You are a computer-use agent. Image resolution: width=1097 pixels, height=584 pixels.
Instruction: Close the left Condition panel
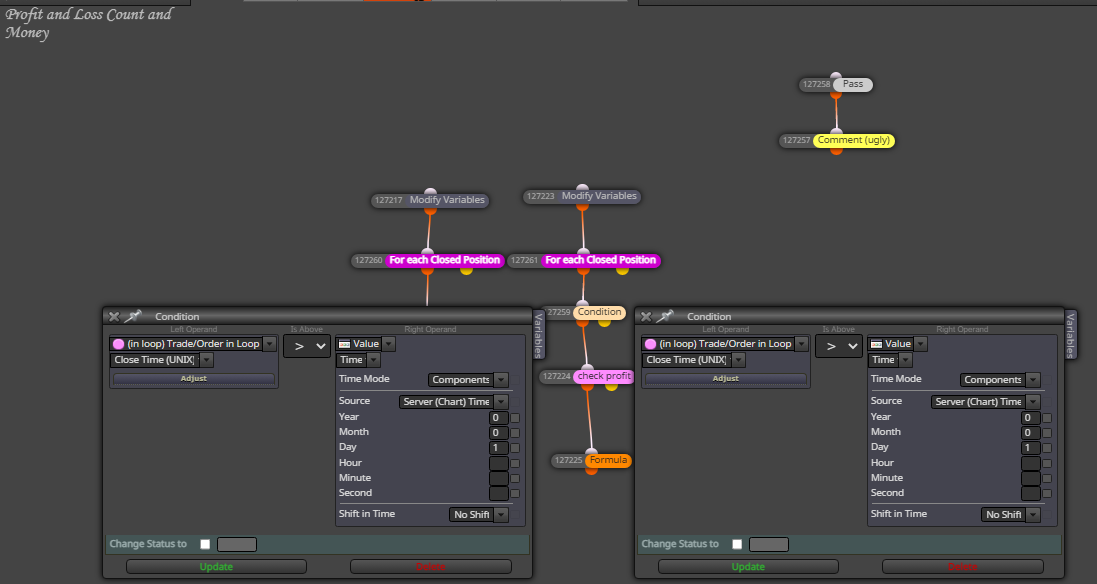tap(114, 317)
